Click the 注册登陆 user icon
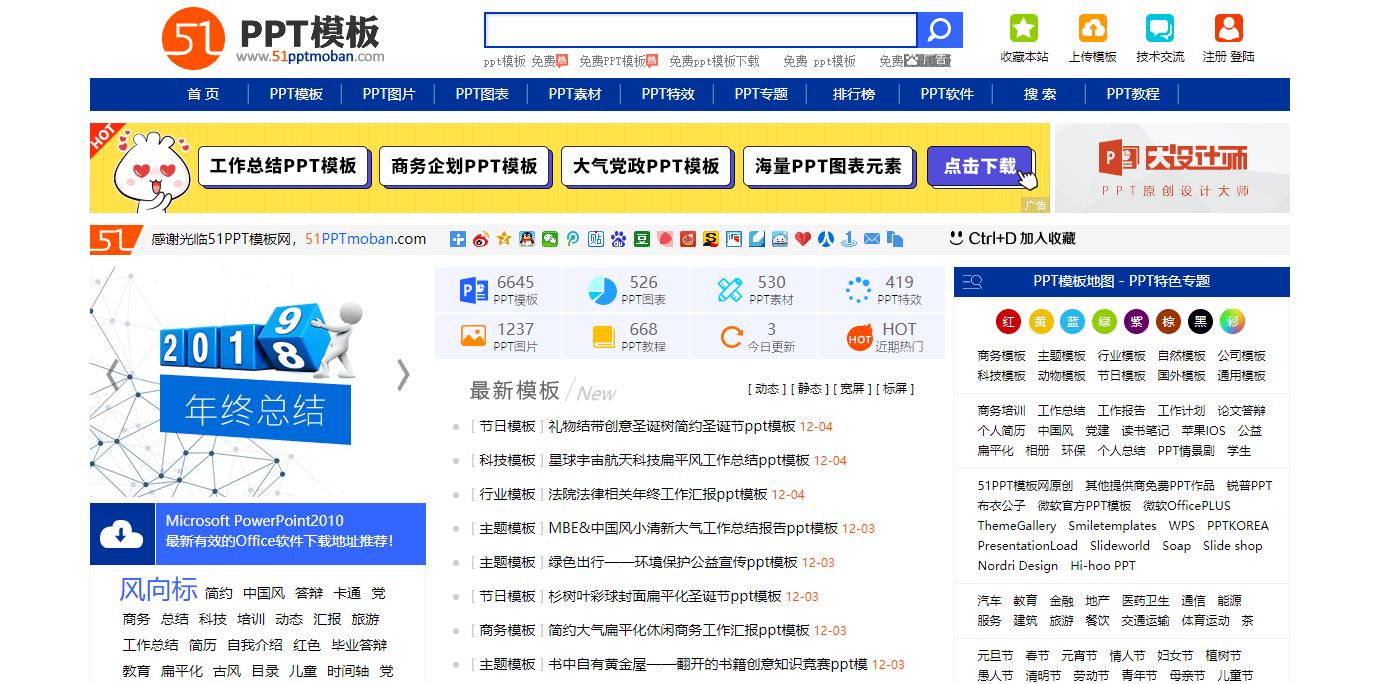 coord(1226,27)
